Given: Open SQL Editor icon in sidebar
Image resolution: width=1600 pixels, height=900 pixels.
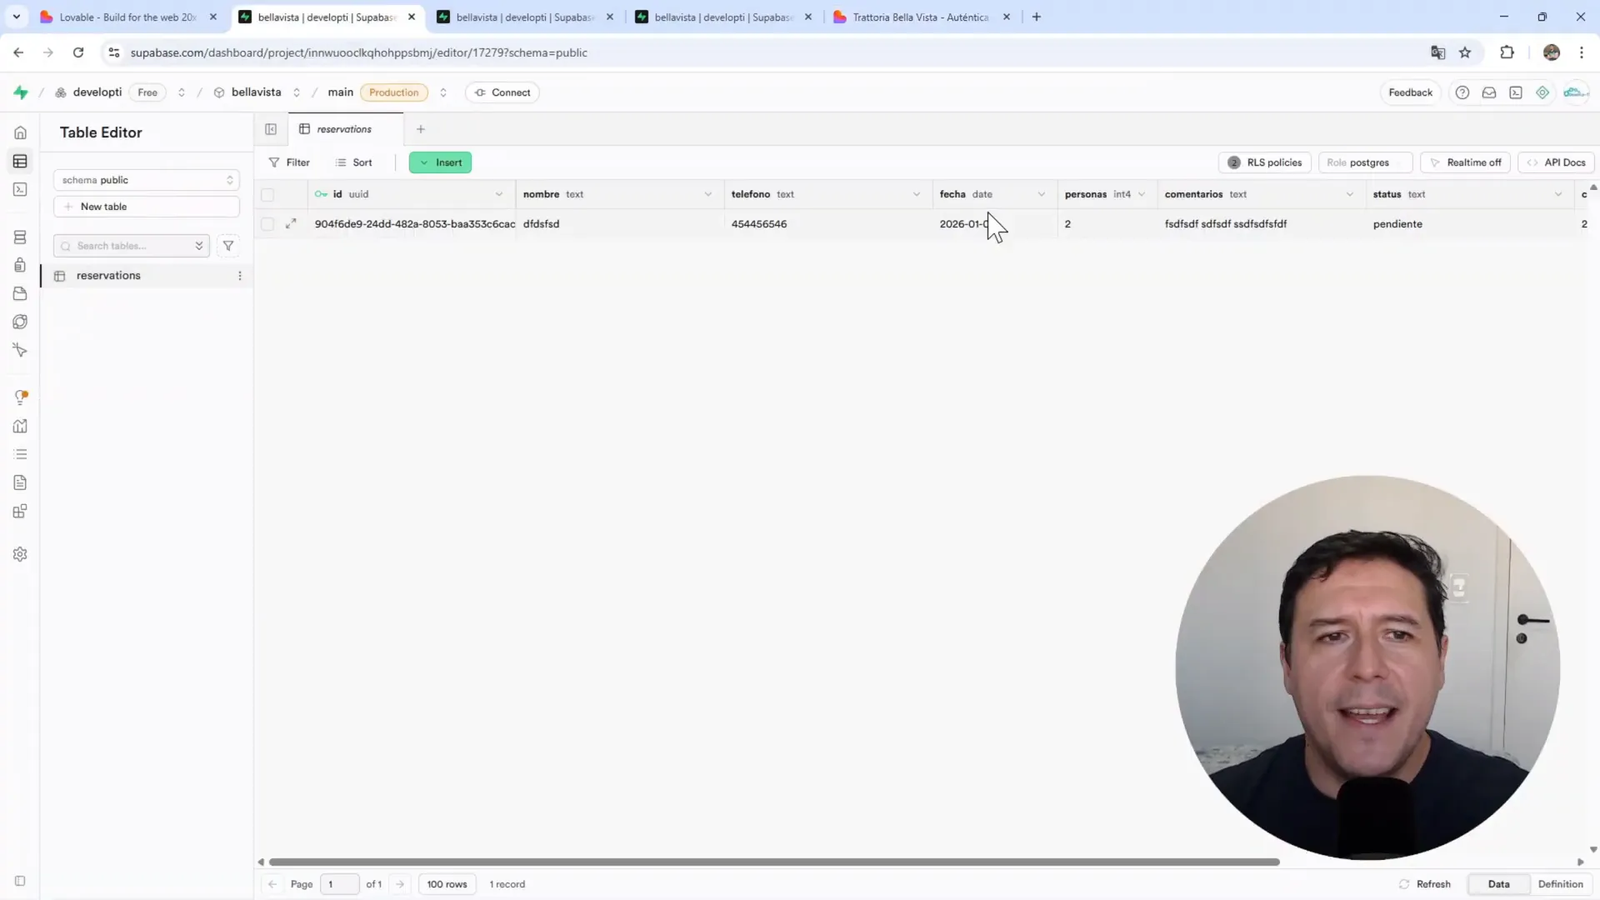Looking at the screenshot, I should (x=20, y=189).
